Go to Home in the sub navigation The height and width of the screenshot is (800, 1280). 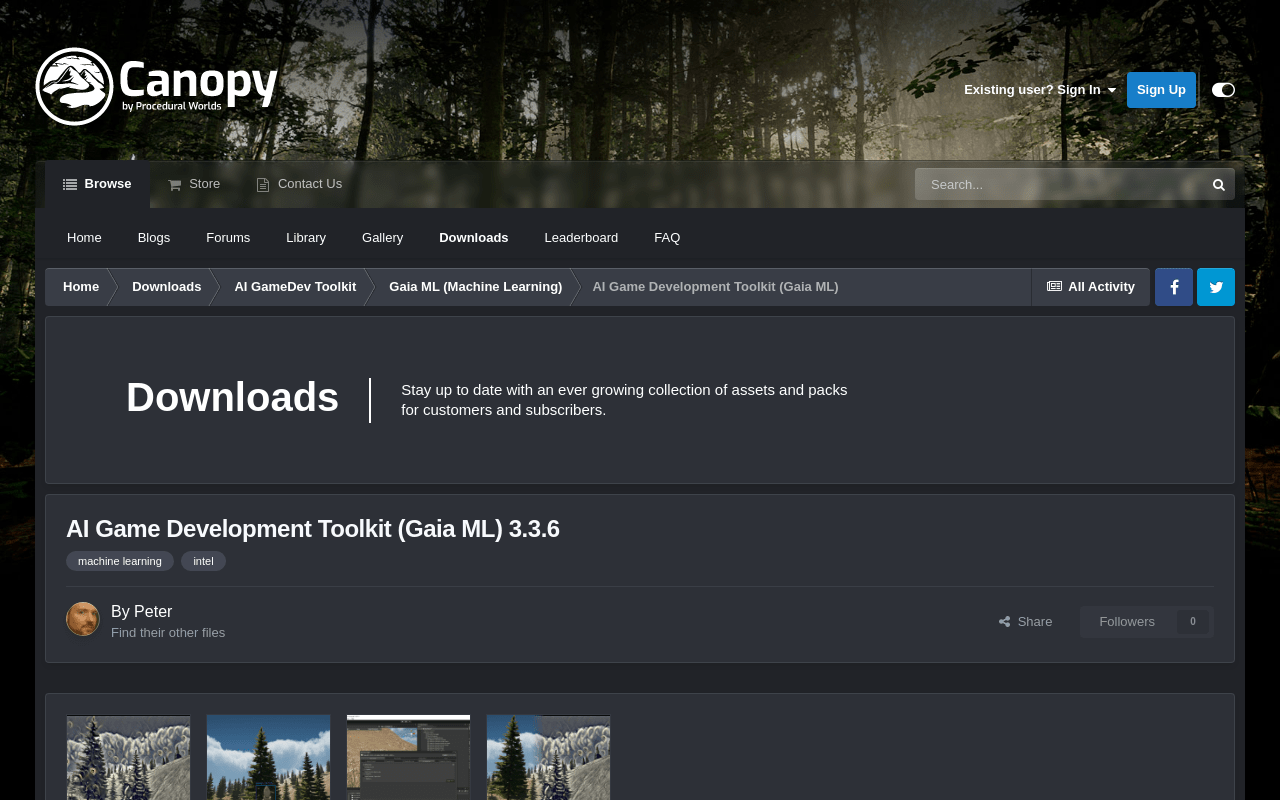[x=84, y=238]
